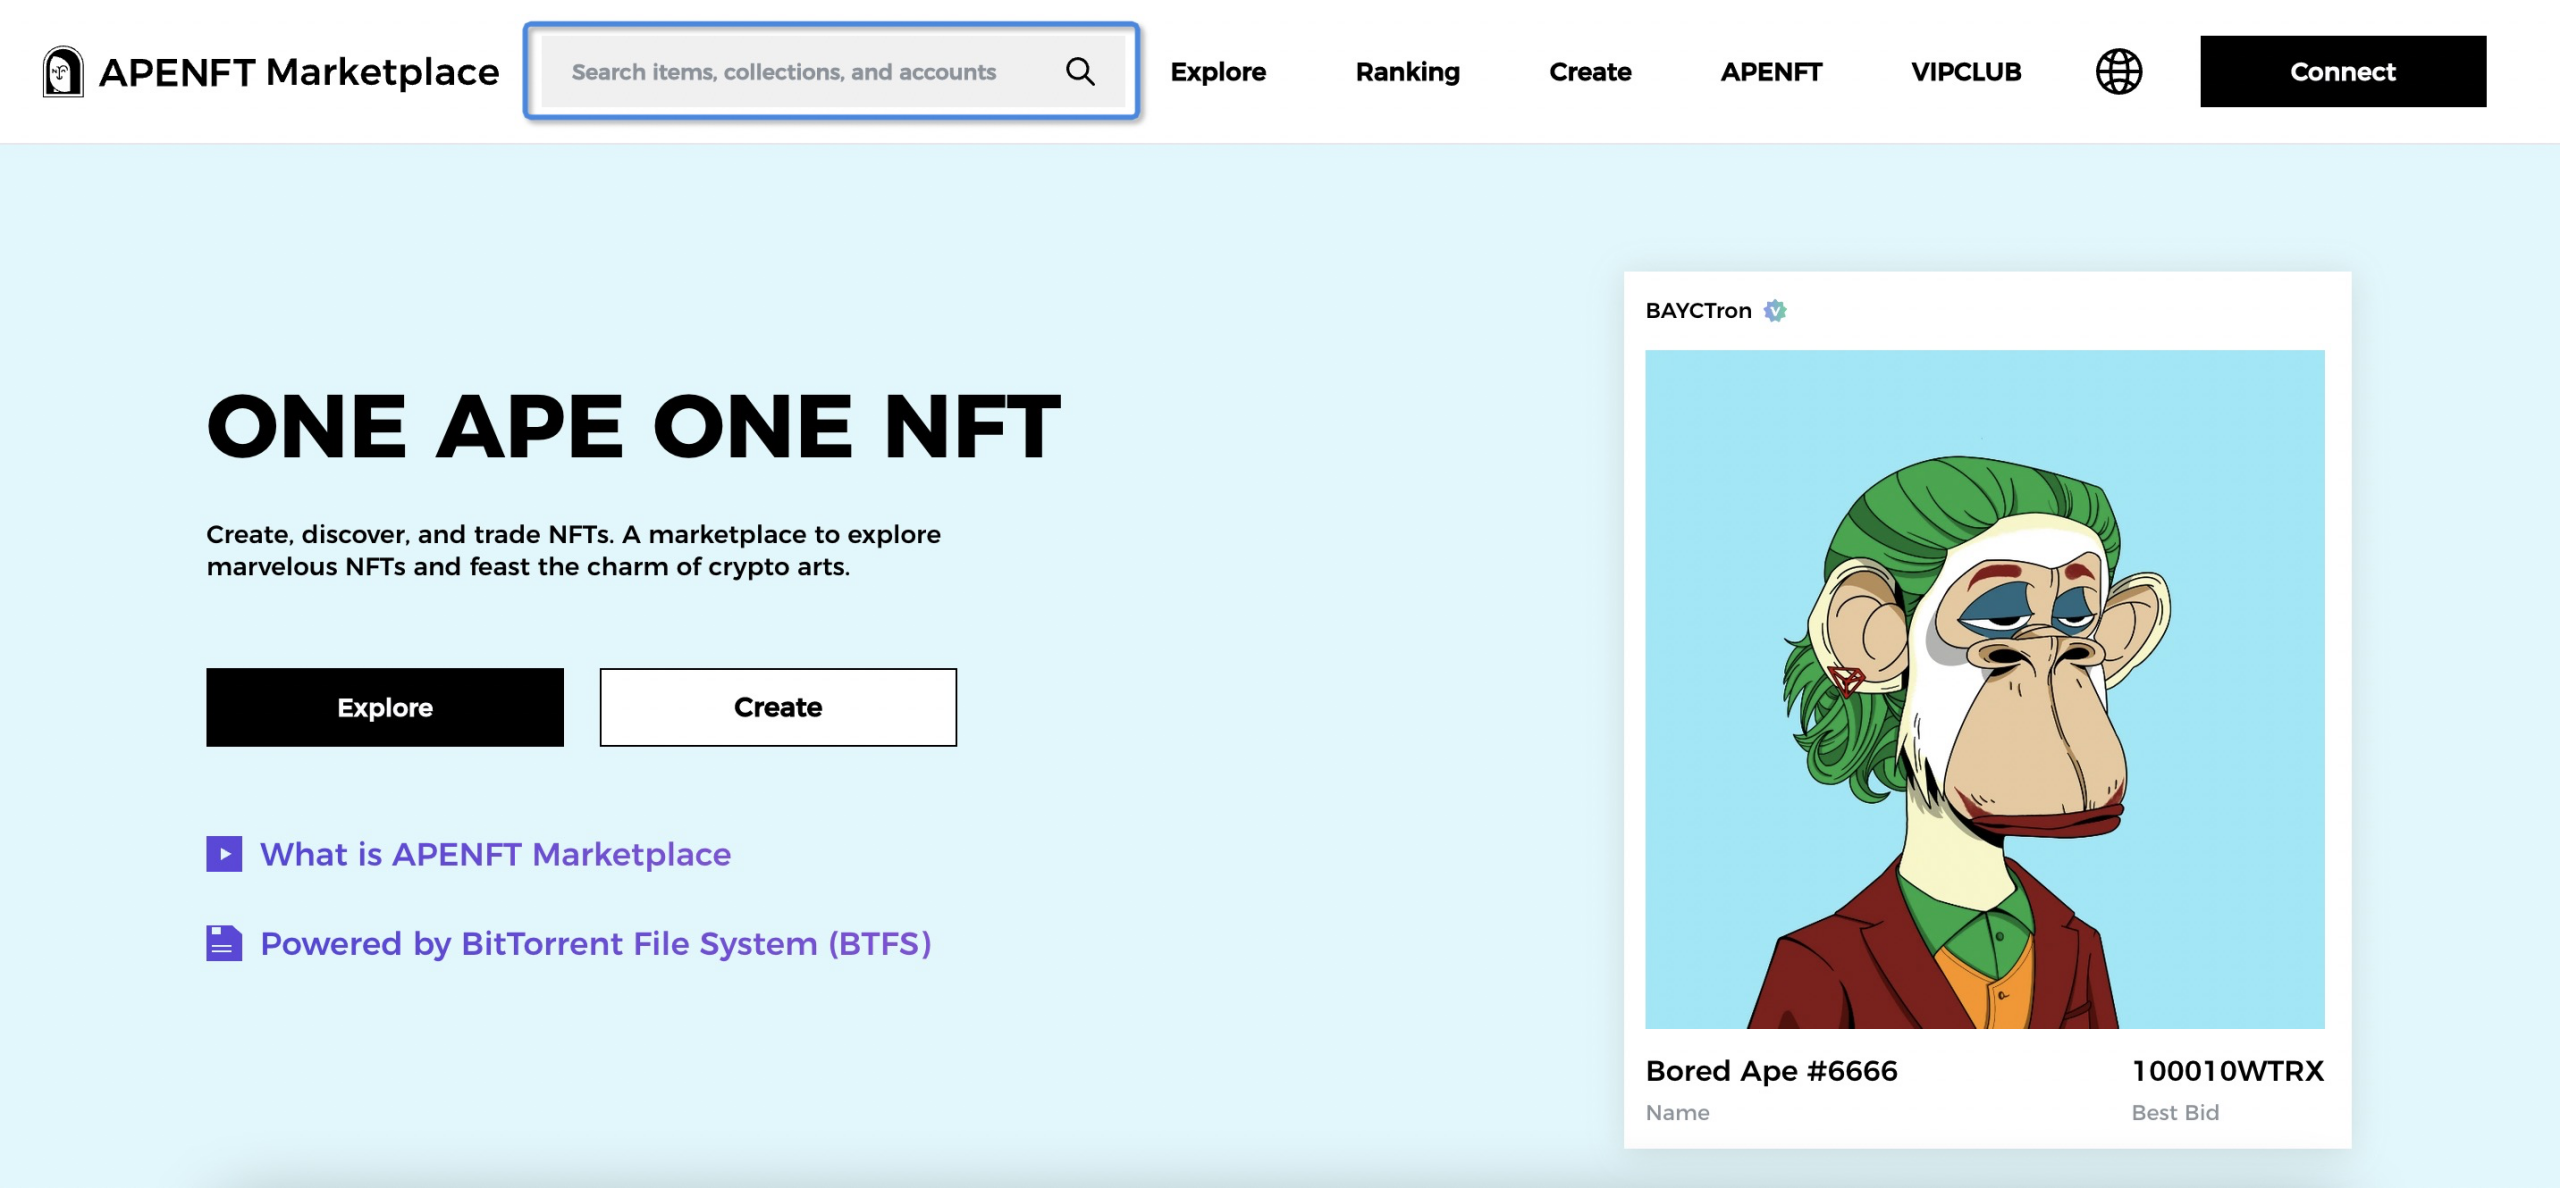2560x1188 pixels.
Task: Click the white Create hero button
Action: click(x=778, y=707)
